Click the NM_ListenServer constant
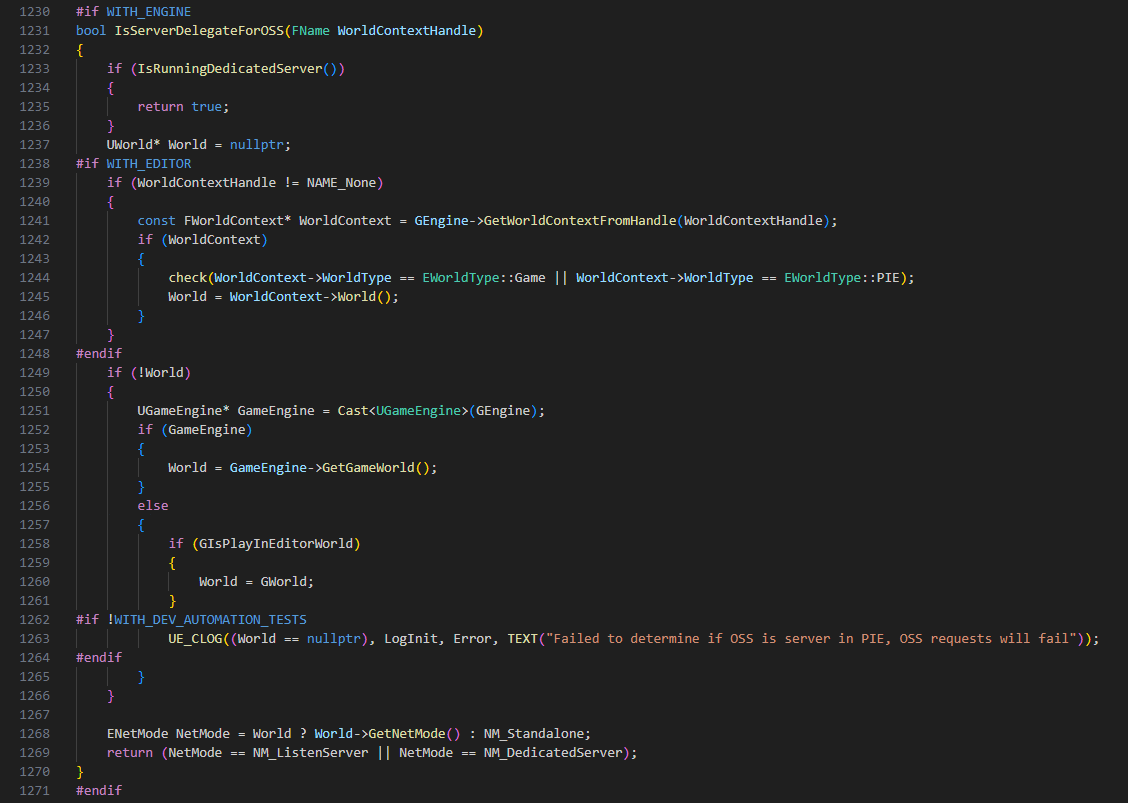This screenshot has height=803, width=1128. (311, 753)
